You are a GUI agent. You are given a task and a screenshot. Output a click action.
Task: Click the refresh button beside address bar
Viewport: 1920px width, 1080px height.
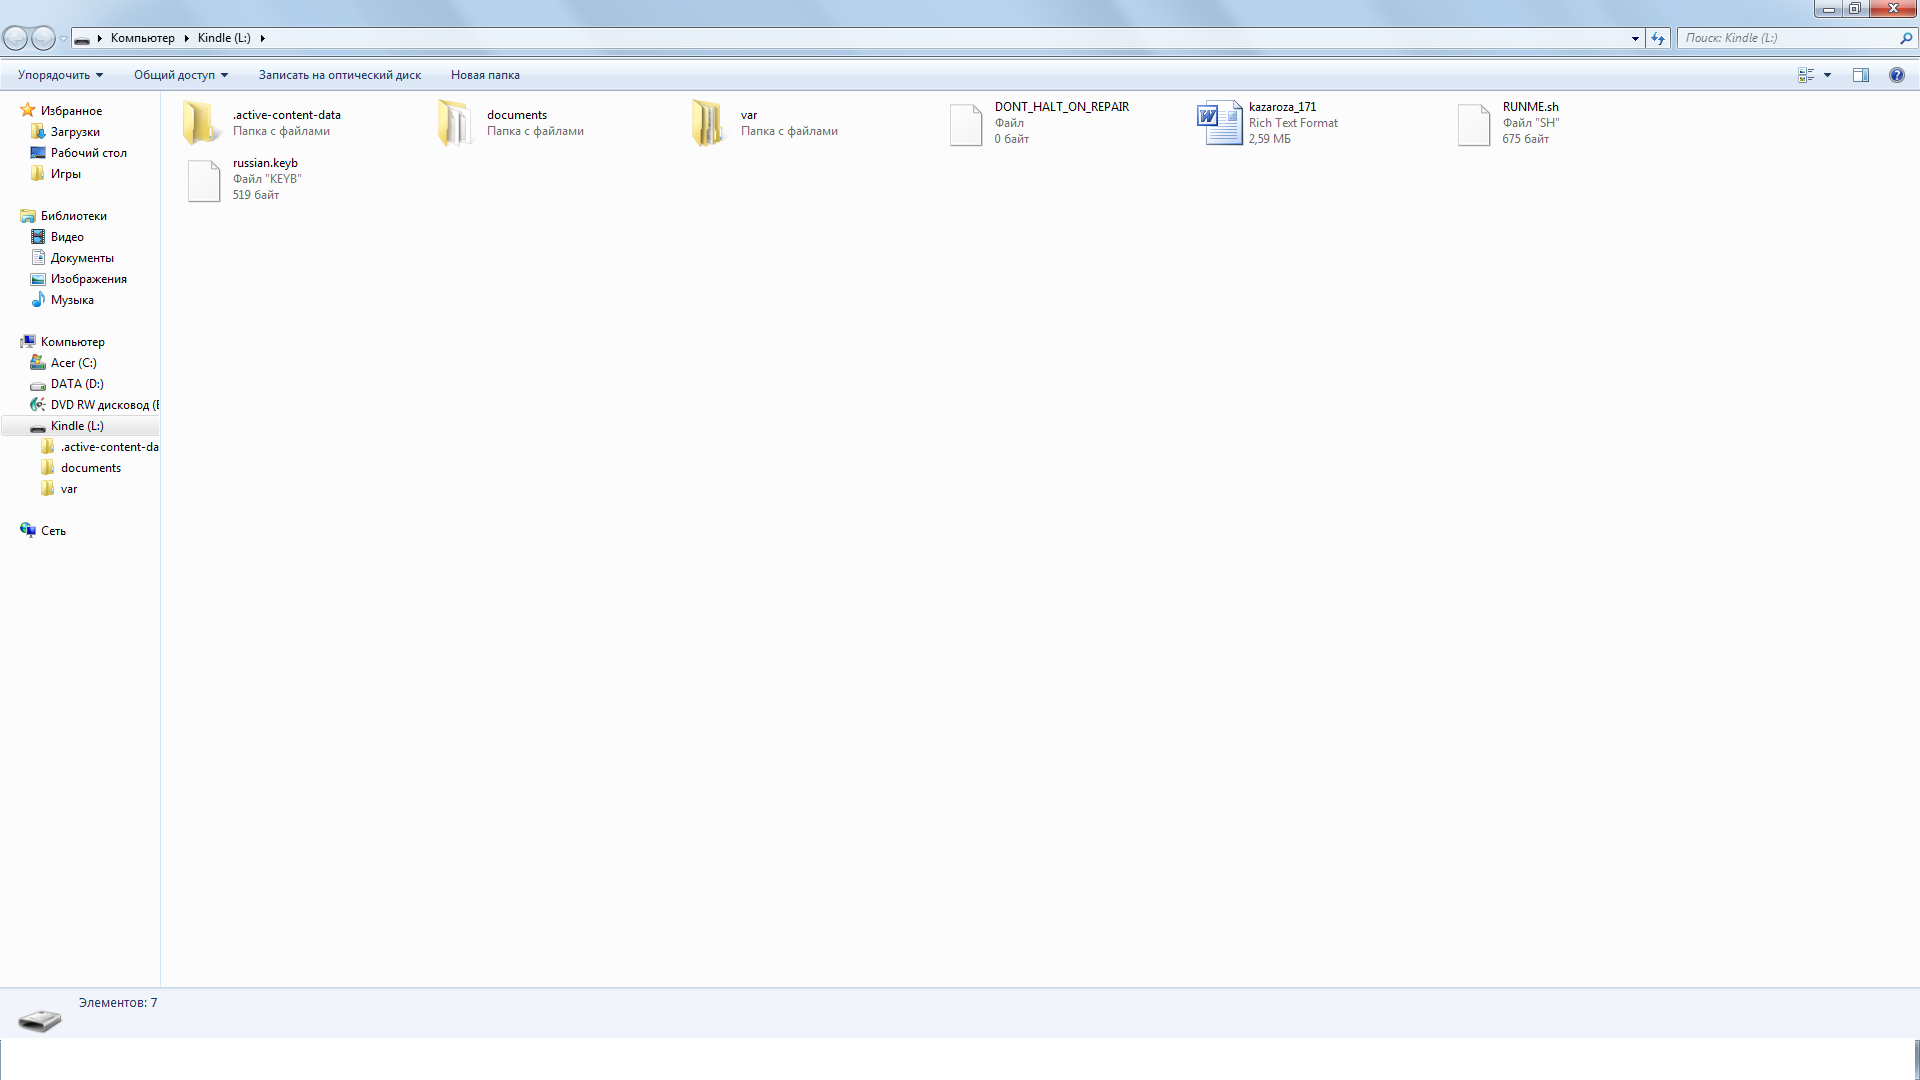(x=1658, y=38)
